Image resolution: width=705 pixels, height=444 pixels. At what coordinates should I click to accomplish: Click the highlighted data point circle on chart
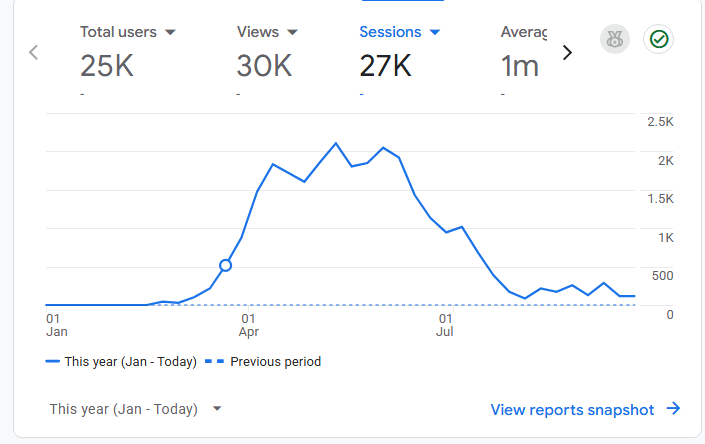226,266
